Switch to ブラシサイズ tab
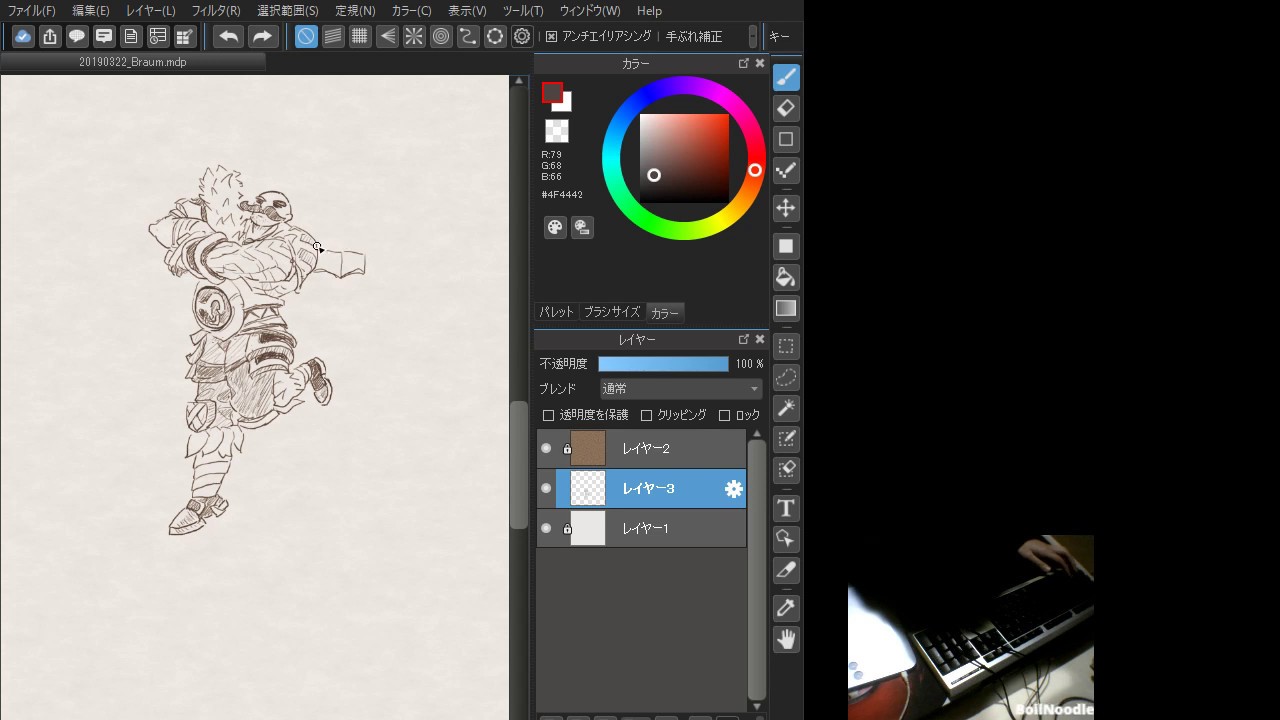The width and height of the screenshot is (1280, 720). coord(612,312)
